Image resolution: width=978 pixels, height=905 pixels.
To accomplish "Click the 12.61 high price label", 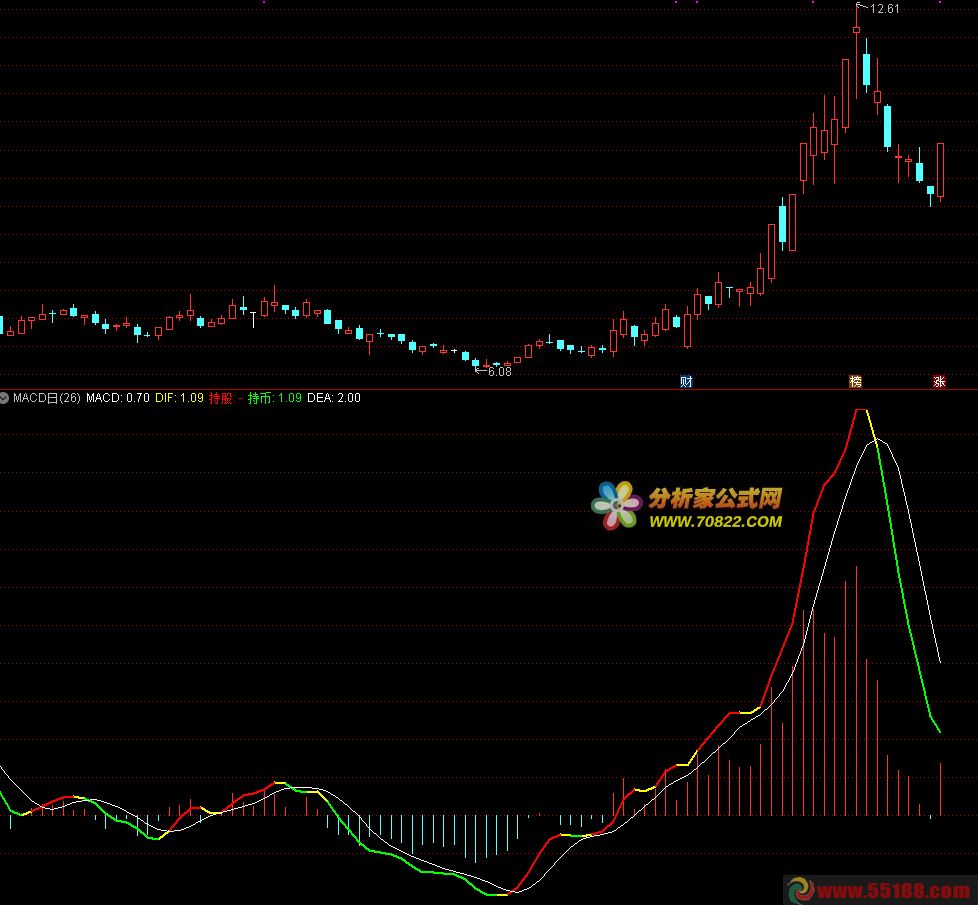I will pos(884,9).
